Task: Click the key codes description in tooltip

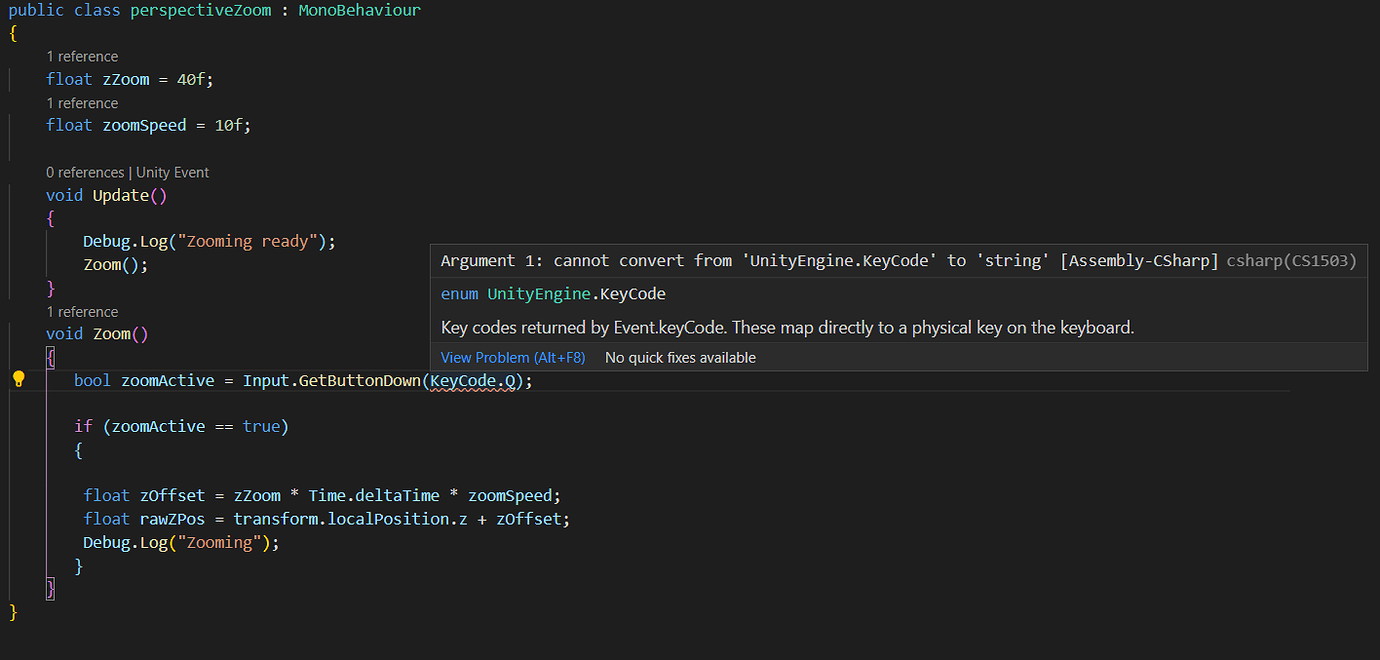Action: click(788, 327)
